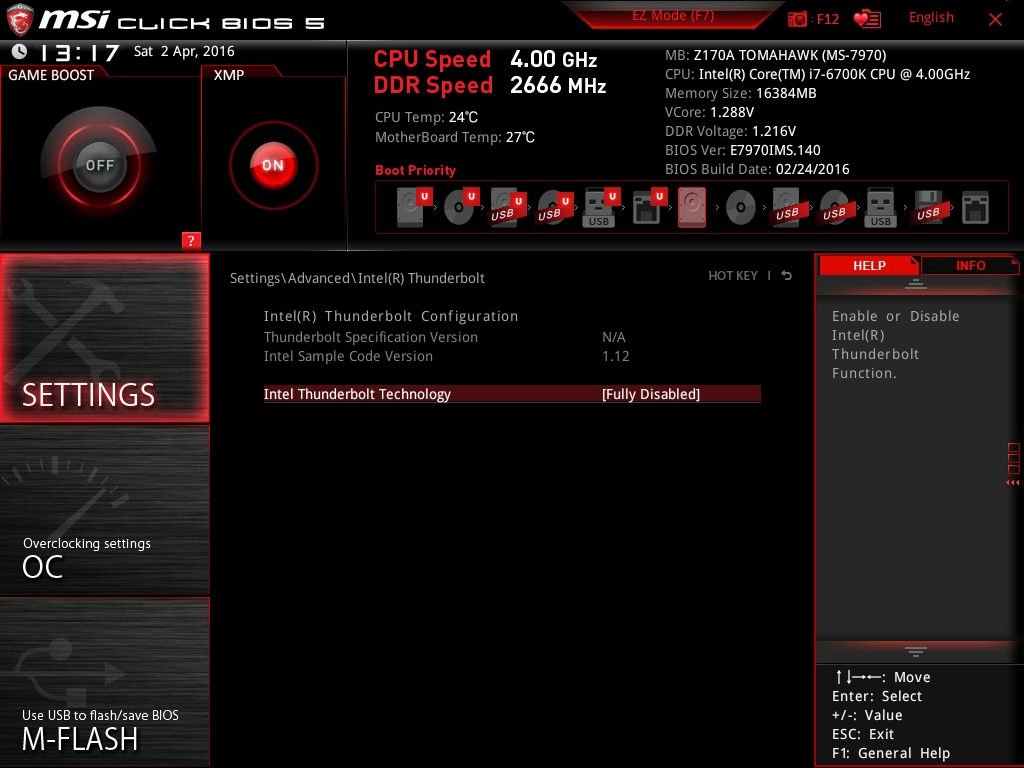
Task: Open the English language selector
Action: pos(931,18)
